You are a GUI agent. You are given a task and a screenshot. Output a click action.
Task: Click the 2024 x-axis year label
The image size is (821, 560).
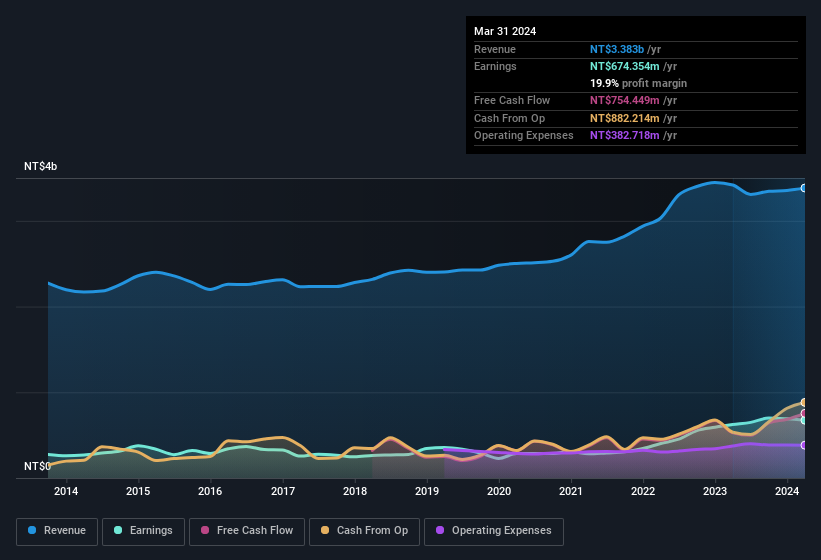tap(788, 491)
